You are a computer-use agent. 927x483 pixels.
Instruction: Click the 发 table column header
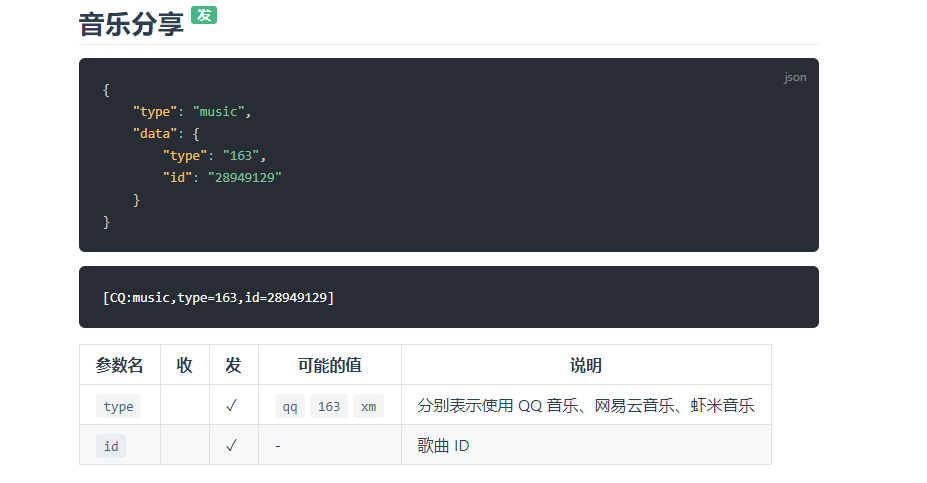234,365
